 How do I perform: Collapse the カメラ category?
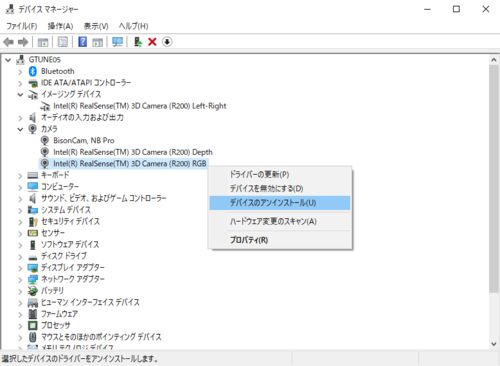click(20, 129)
